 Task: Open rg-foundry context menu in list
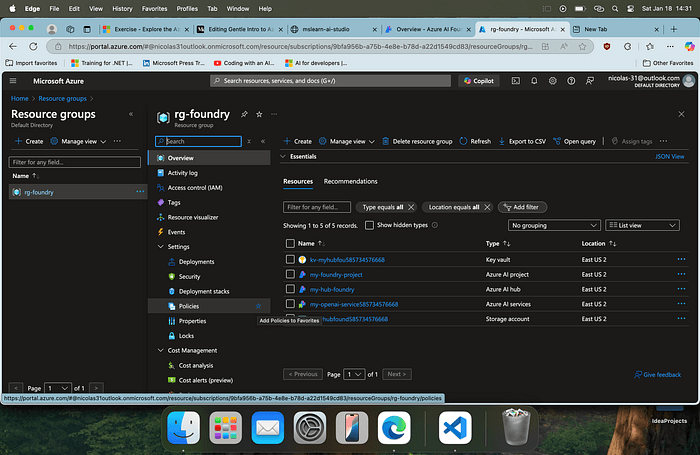click(x=140, y=192)
